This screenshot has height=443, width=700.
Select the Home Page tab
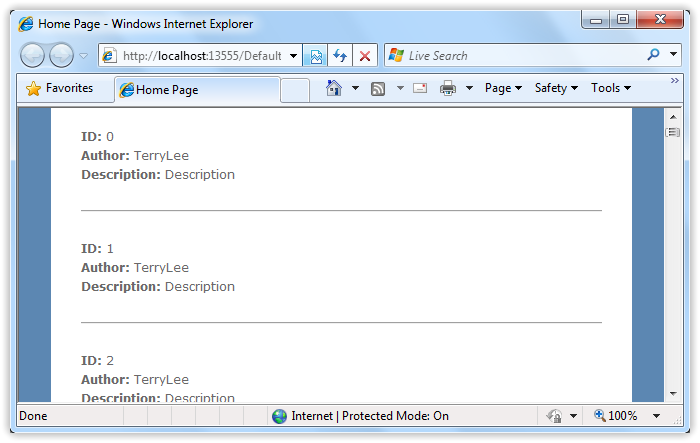point(197,90)
